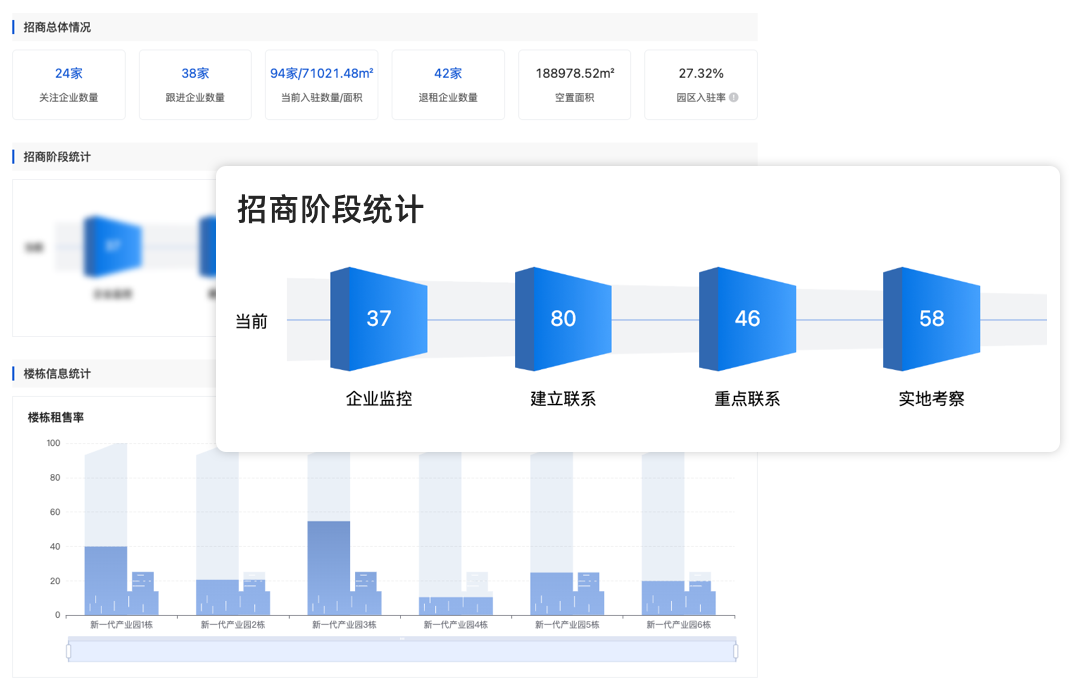Toggle the 42家 退租企业数量 stat card
Screen dimensions: 1080x690
pyautogui.click(x=448, y=84)
